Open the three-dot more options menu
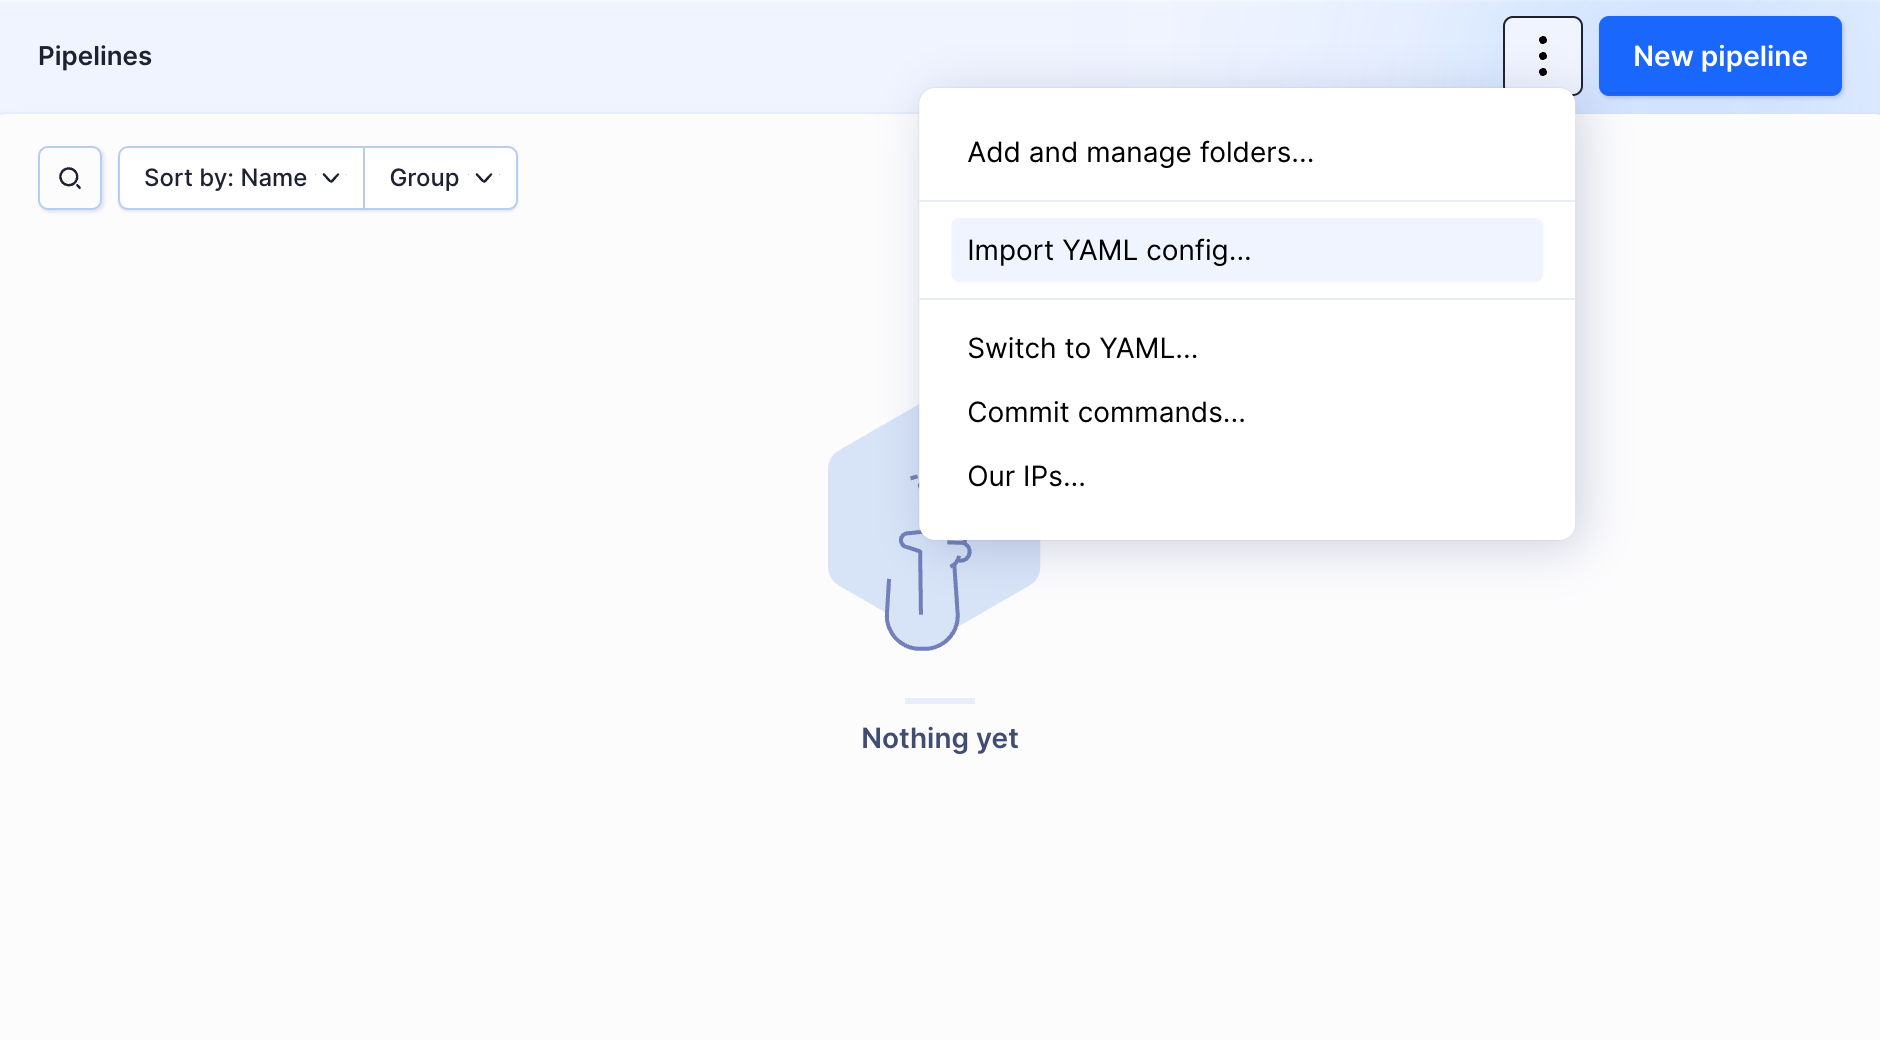This screenshot has width=1880, height=1040. tap(1542, 56)
